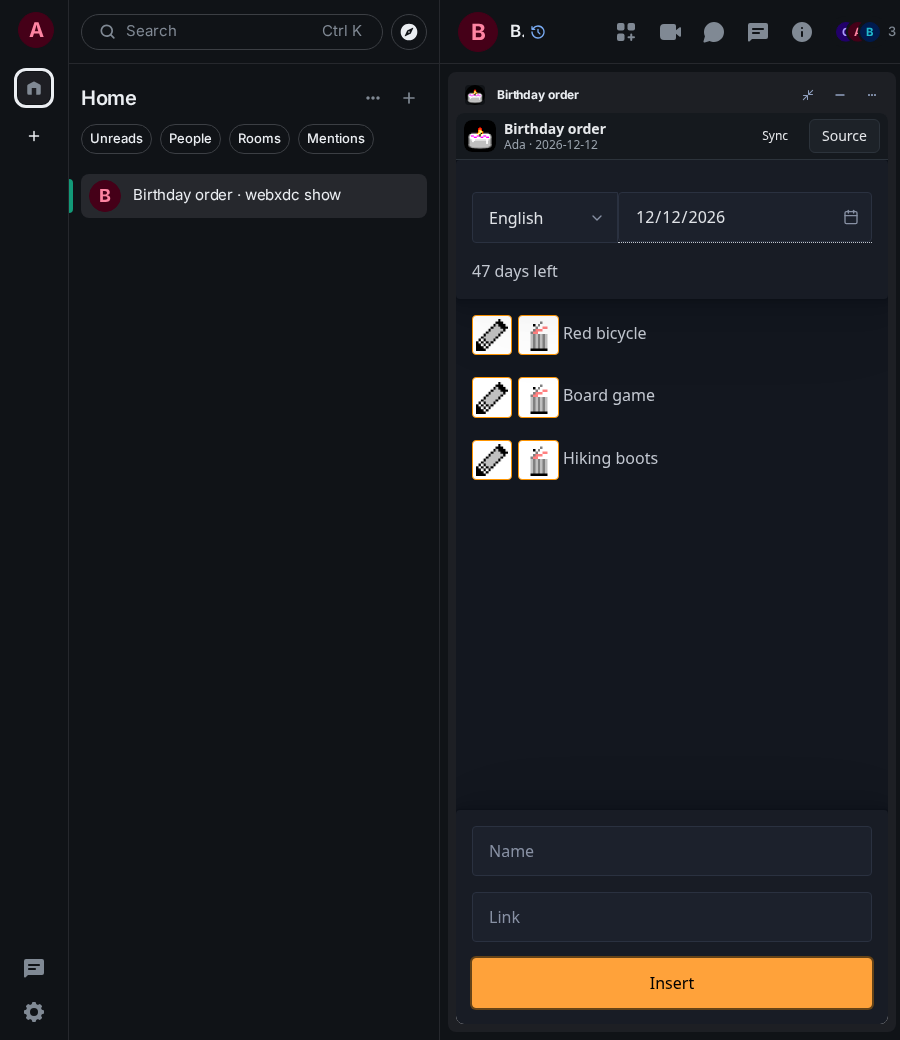Expand the English language dropdown

[x=545, y=218]
